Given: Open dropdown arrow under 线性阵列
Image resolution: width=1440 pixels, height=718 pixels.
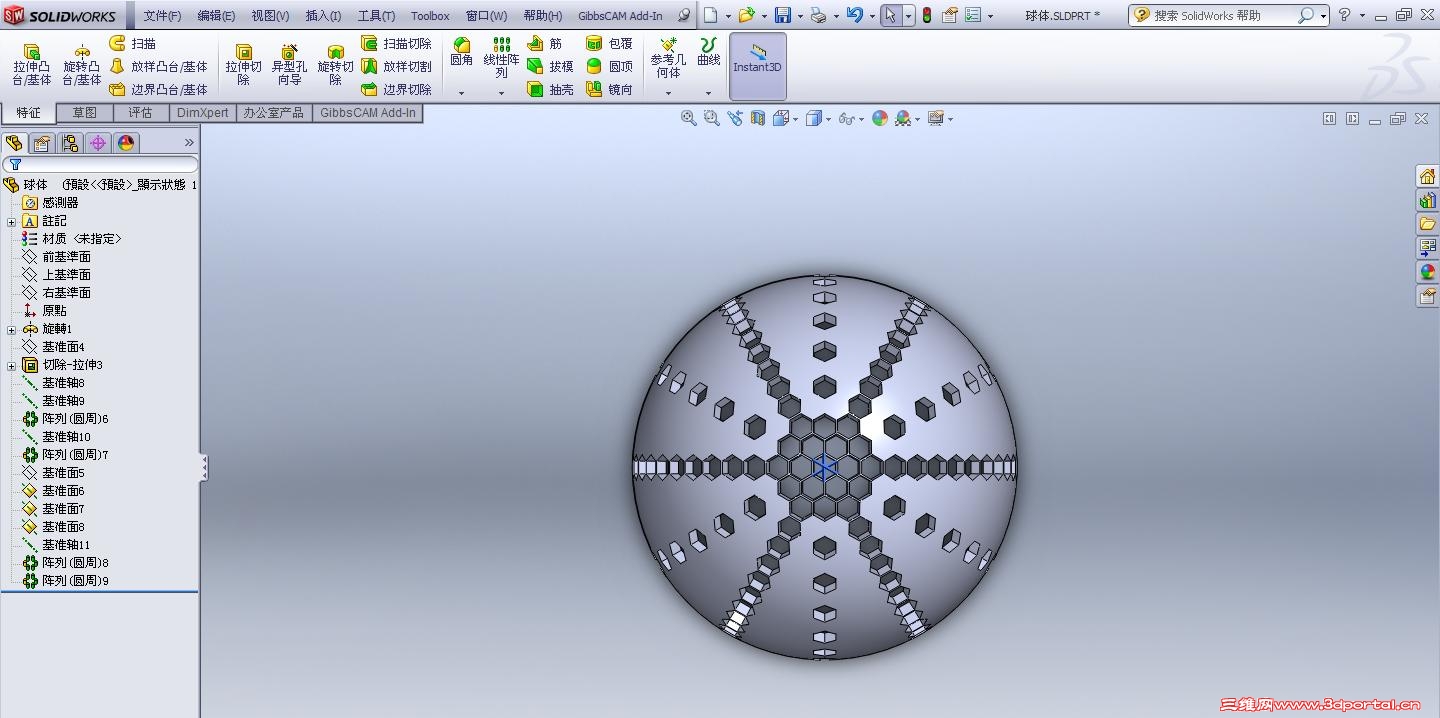Looking at the screenshot, I should pyautogui.click(x=501, y=93).
